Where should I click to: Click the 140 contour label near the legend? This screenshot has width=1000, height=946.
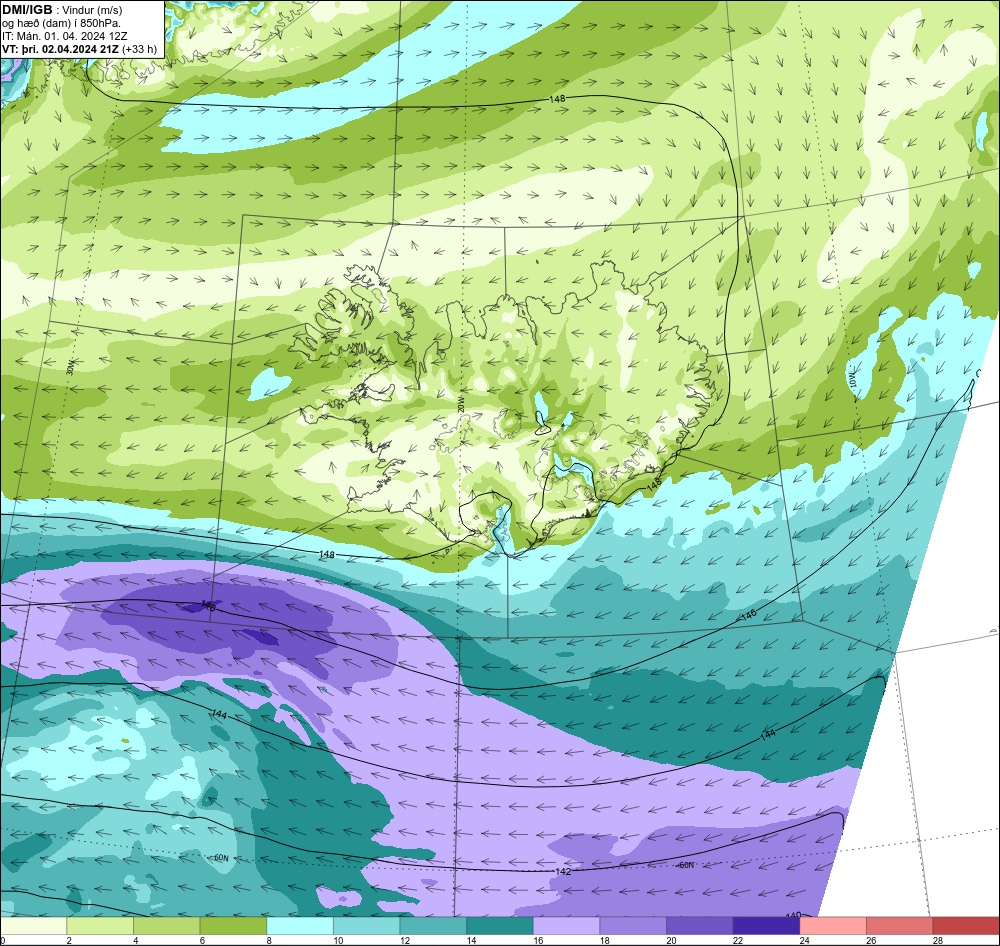pos(793,915)
